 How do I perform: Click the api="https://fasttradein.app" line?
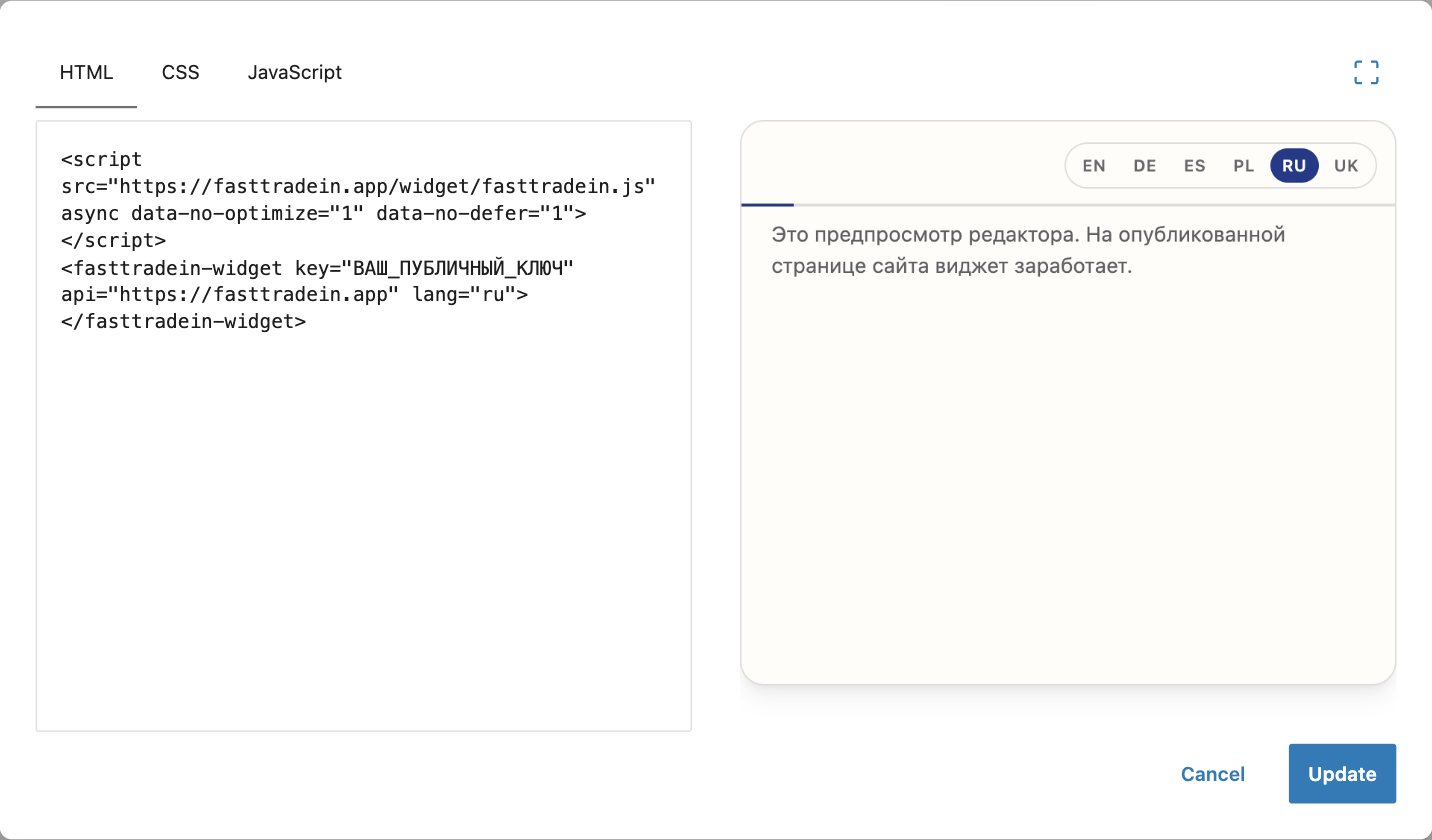pos(294,295)
